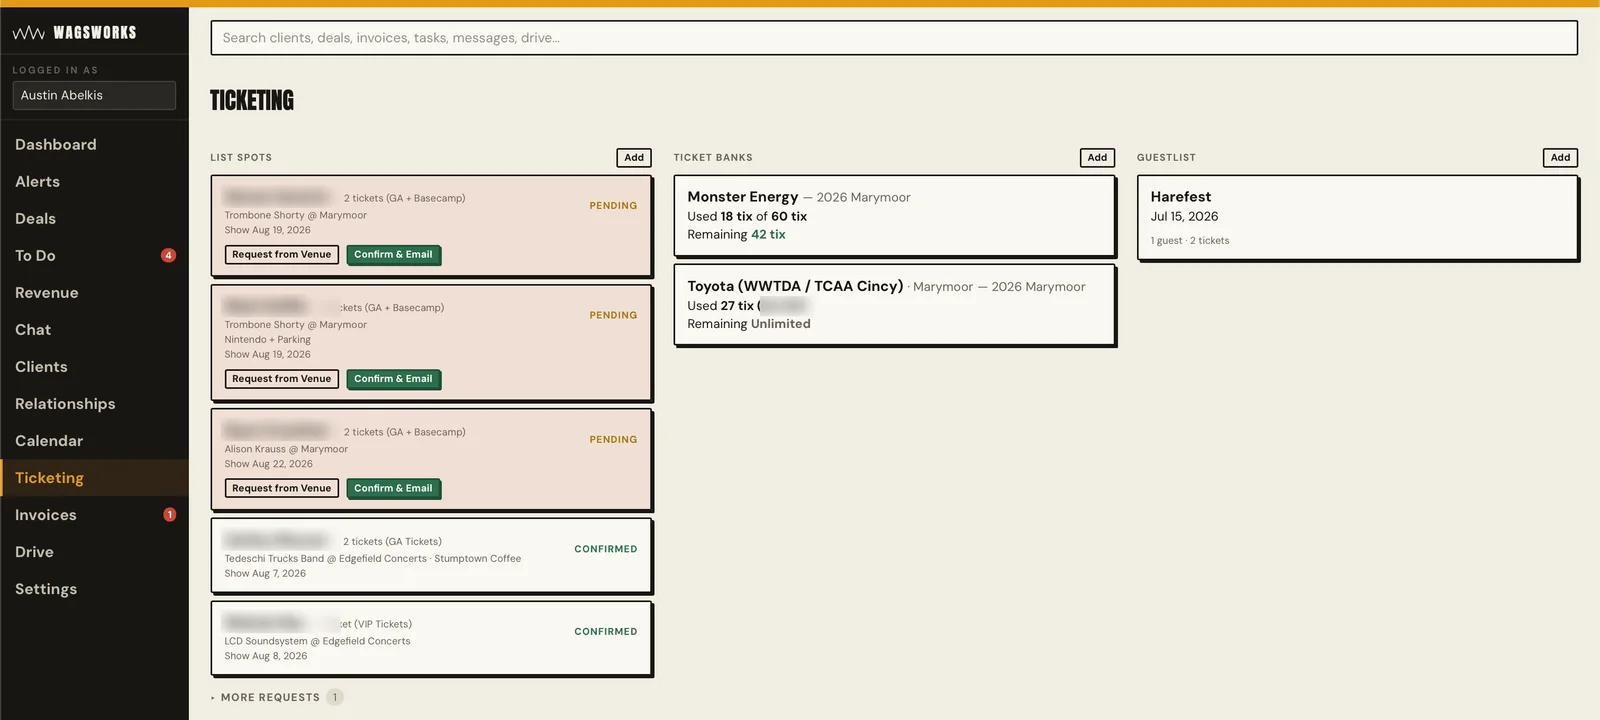Click the More Requests count badge

coord(335,697)
